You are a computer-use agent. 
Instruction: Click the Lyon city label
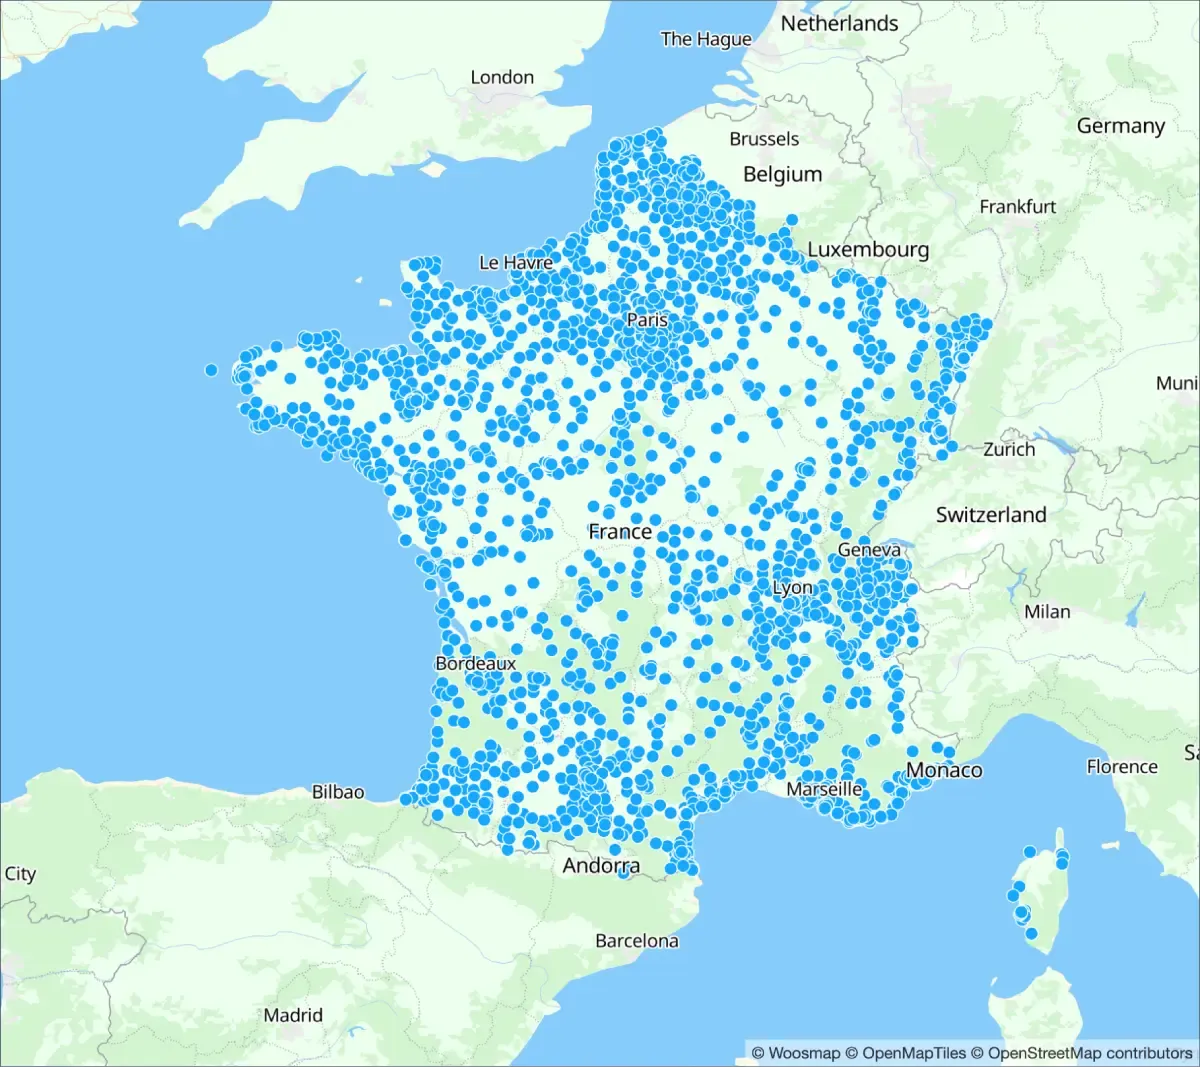coord(793,588)
